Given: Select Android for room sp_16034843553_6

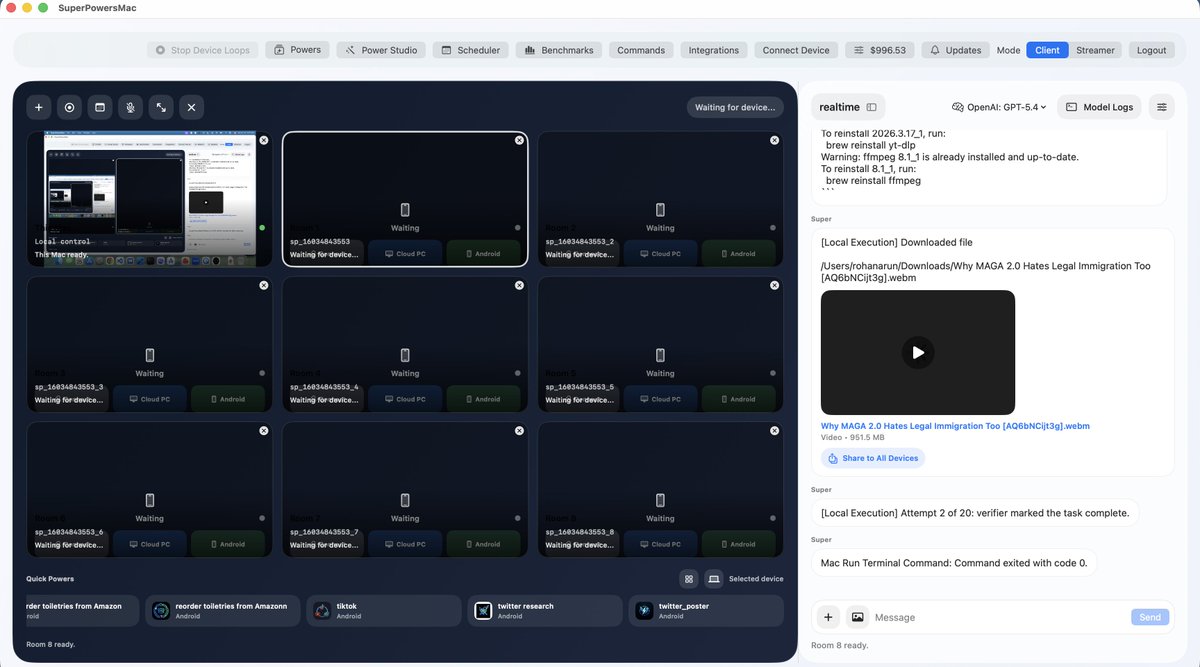Looking at the screenshot, I should click(x=229, y=544).
